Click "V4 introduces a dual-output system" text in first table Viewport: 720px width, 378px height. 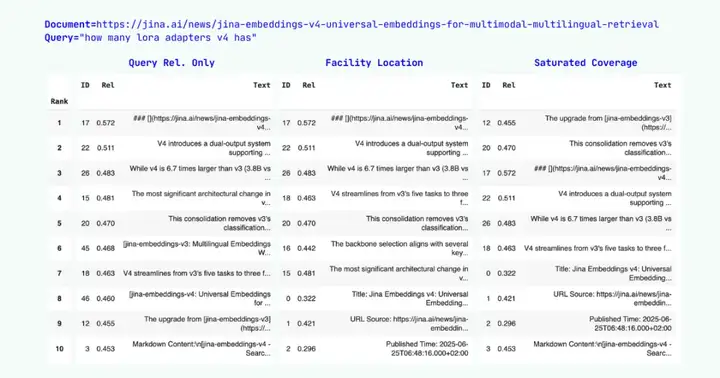[214, 143]
